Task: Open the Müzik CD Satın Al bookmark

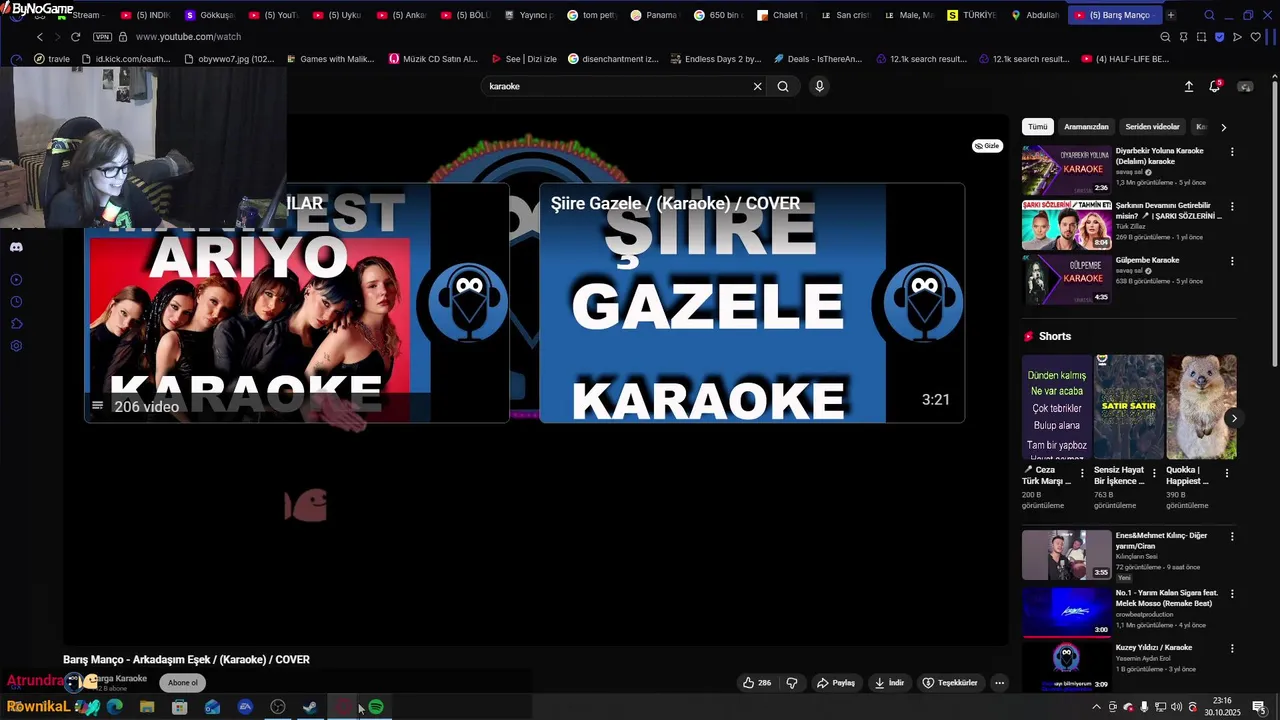Action: coord(433,59)
